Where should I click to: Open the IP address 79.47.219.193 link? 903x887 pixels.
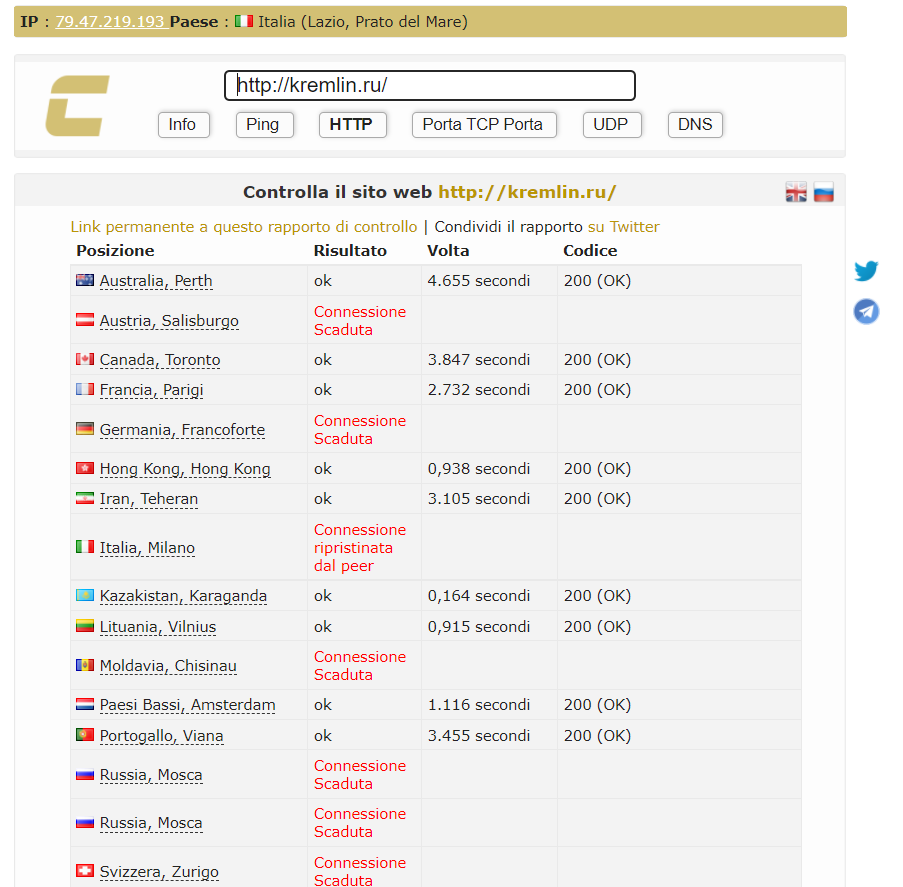110,21
